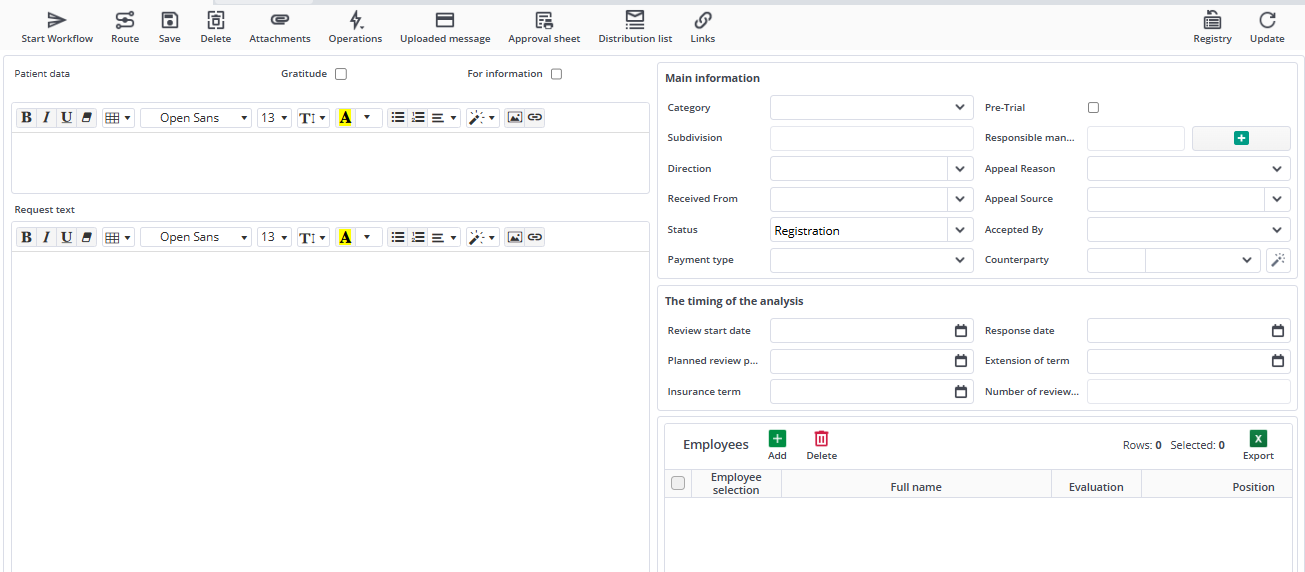Insert picture in Patient data editor
This screenshot has height=572, width=1305.
pyautogui.click(x=515, y=118)
